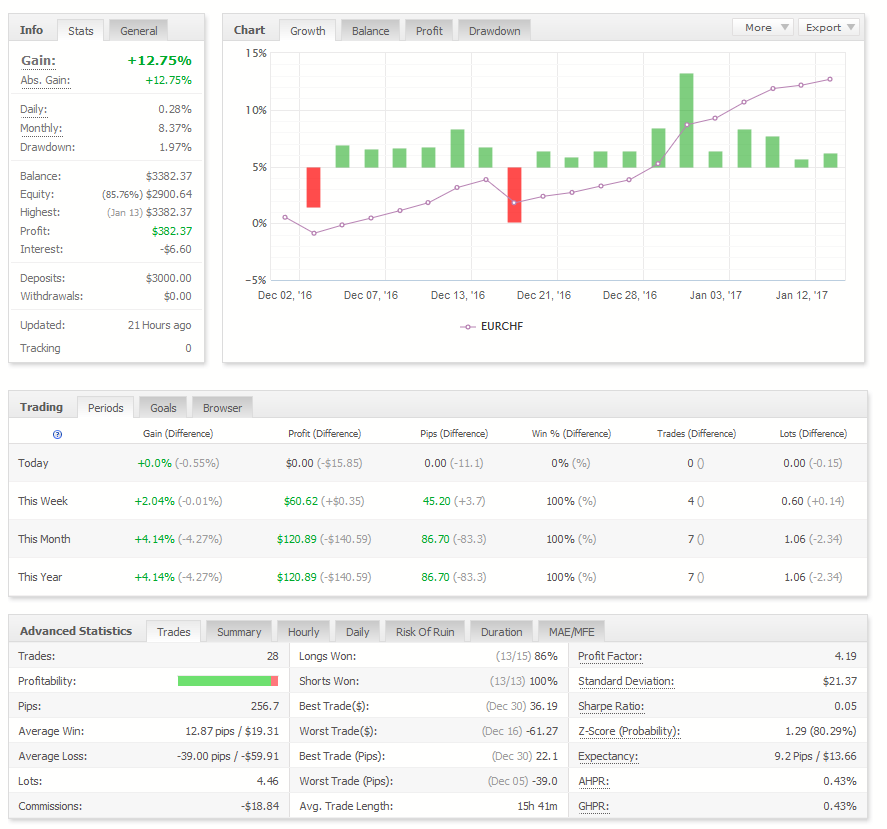Click the This Year row label
This screenshot has width=887, height=829.
point(40,577)
